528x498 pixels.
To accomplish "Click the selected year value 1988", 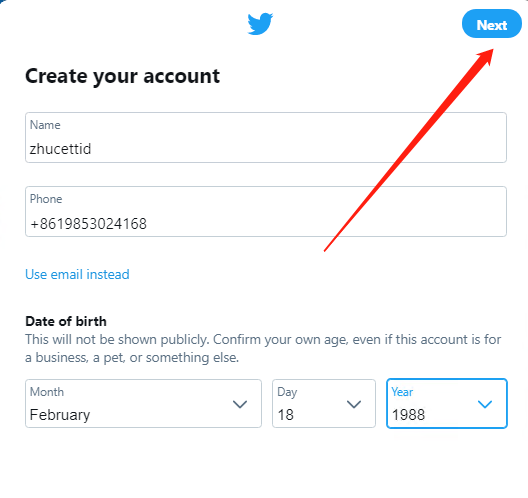I will [x=408, y=415].
